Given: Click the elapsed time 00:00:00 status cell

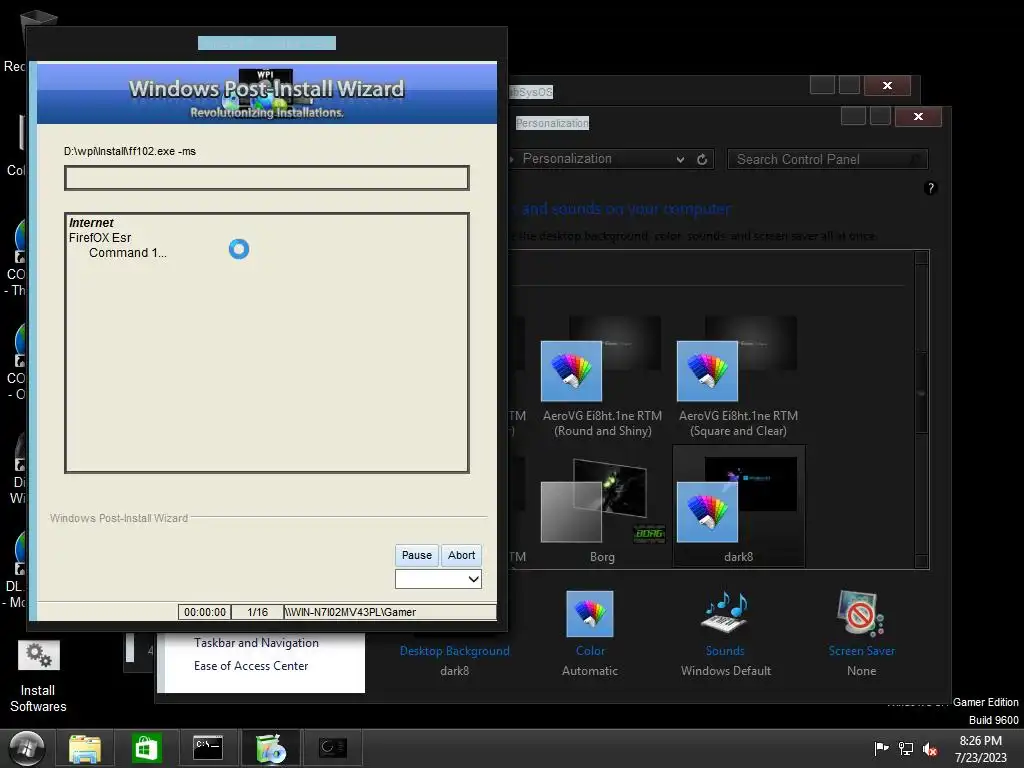Looking at the screenshot, I should tap(204, 612).
